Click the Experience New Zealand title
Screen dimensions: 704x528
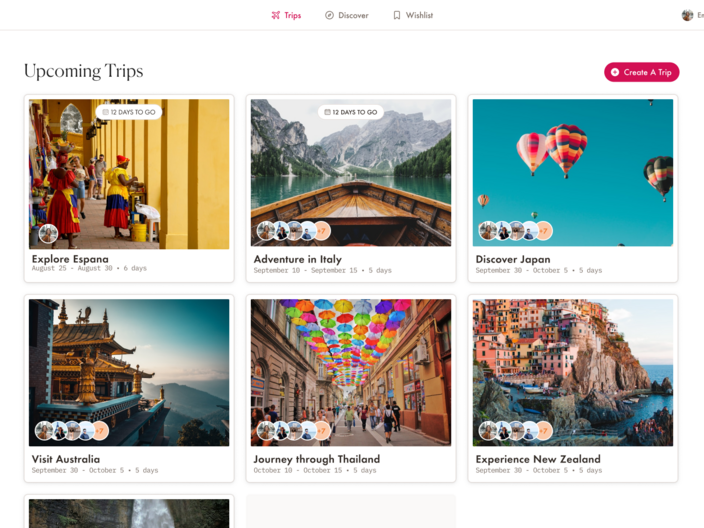click(538, 459)
